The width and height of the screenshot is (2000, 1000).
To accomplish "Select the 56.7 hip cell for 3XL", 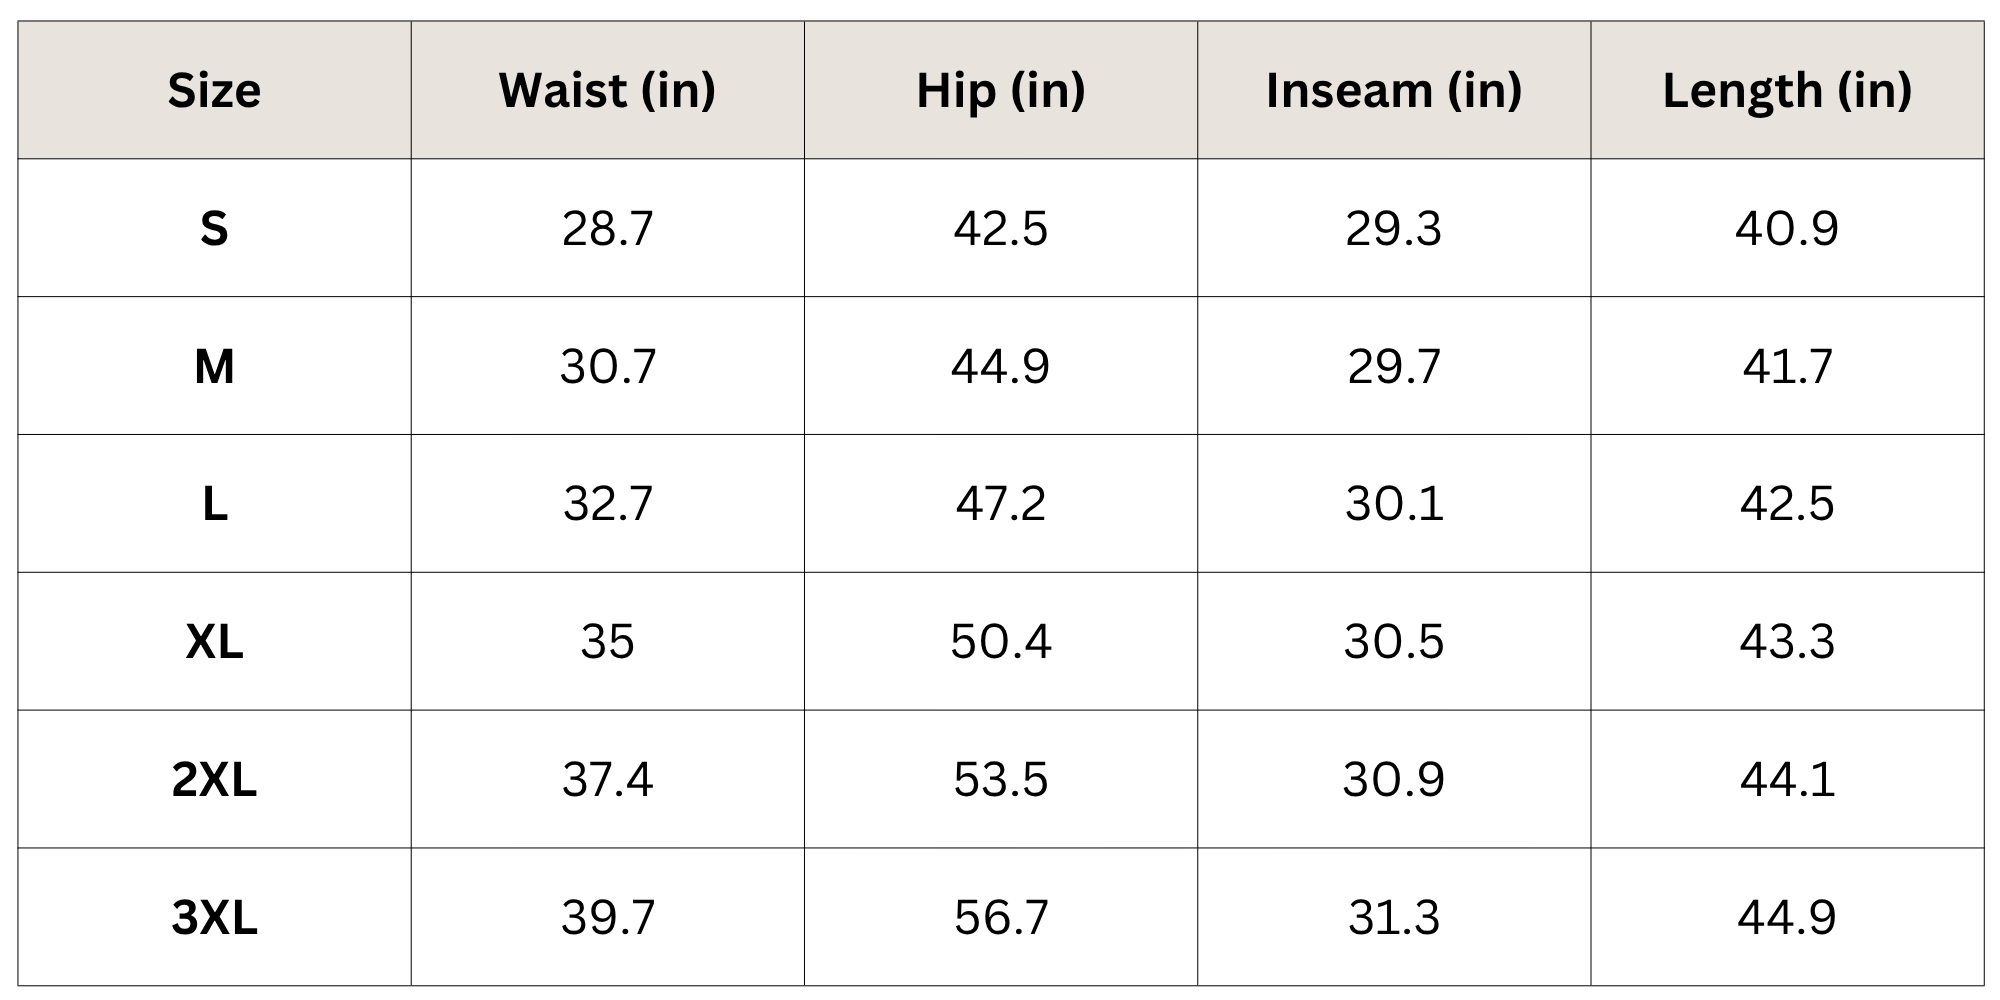I will tap(1000, 917).
